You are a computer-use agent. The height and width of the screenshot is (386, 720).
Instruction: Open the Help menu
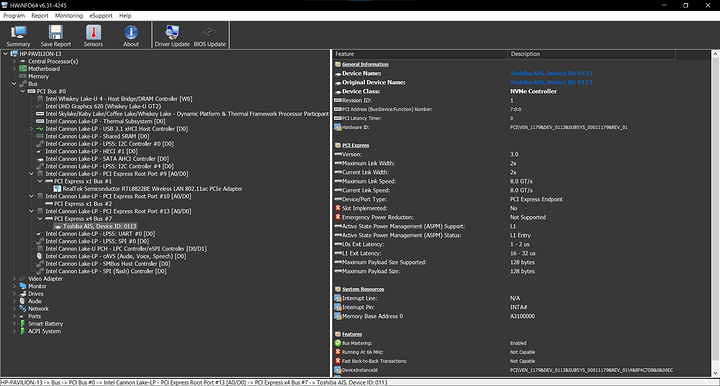pos(125,16)
